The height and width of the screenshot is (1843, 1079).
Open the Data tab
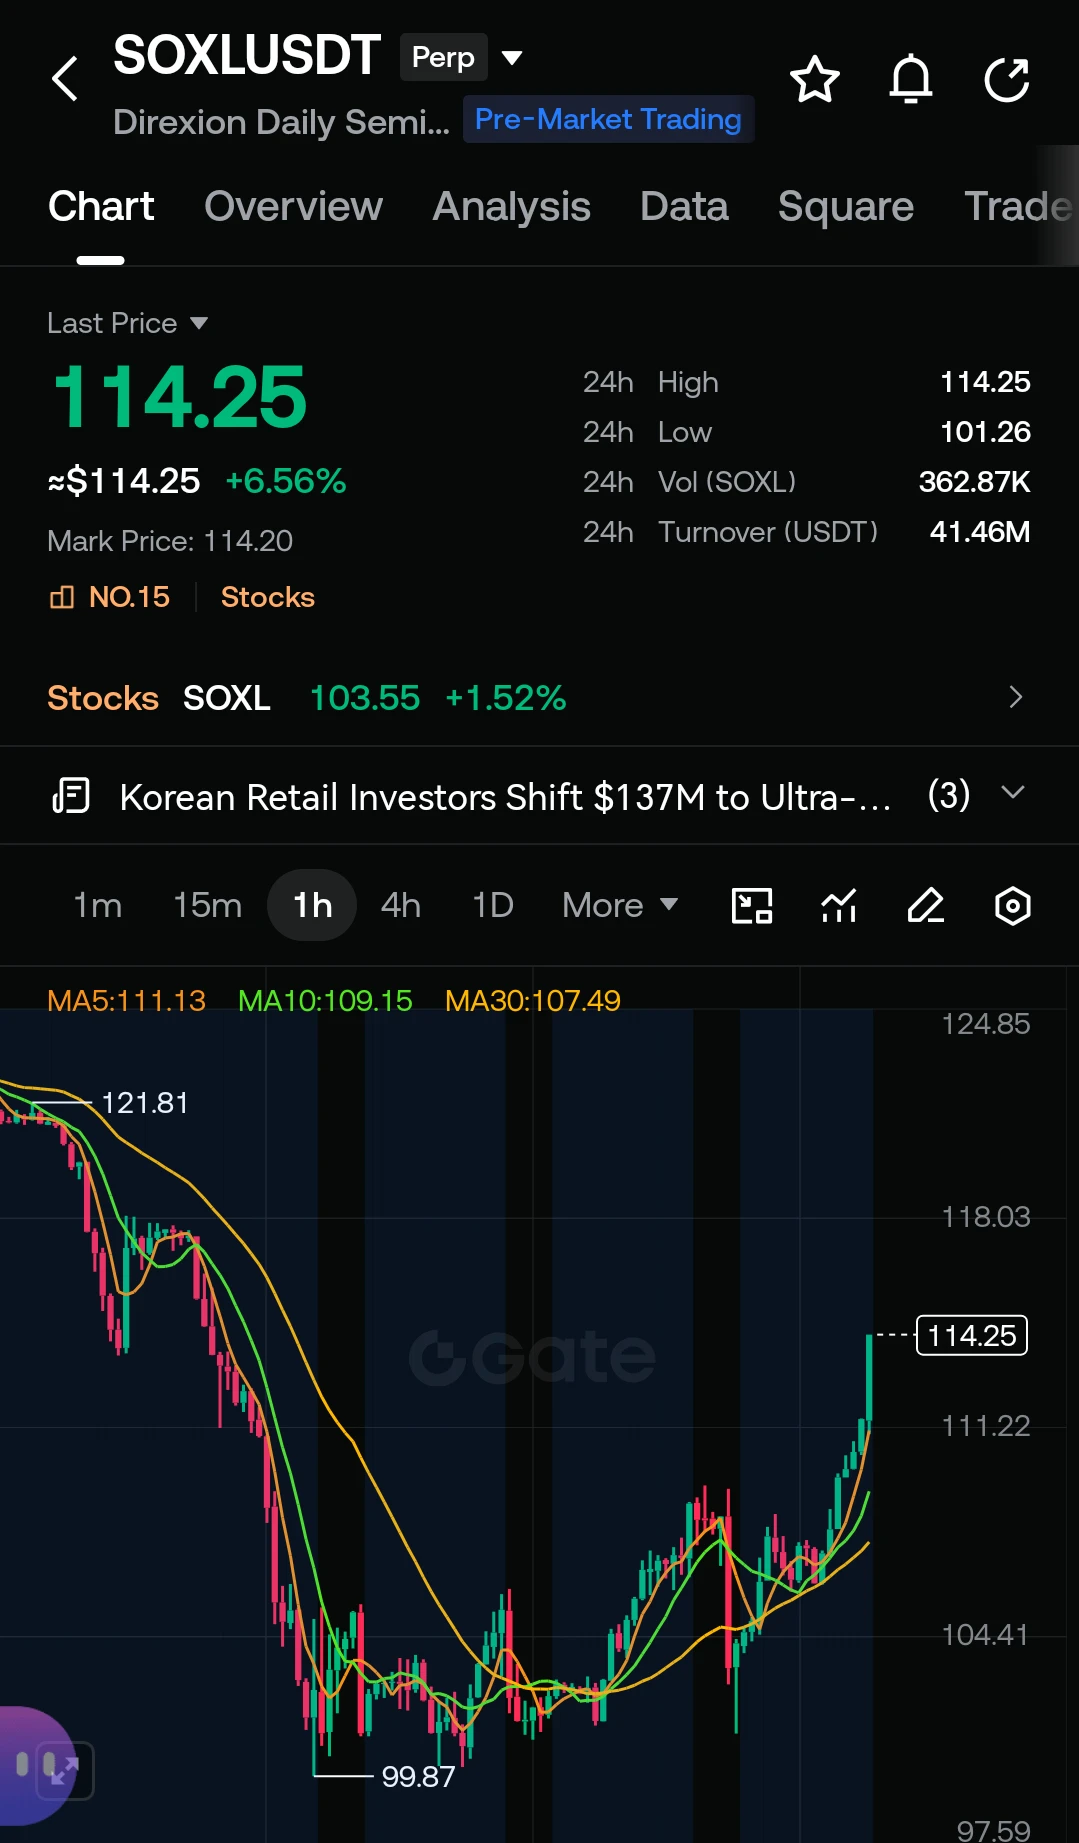tap(684, 207)
